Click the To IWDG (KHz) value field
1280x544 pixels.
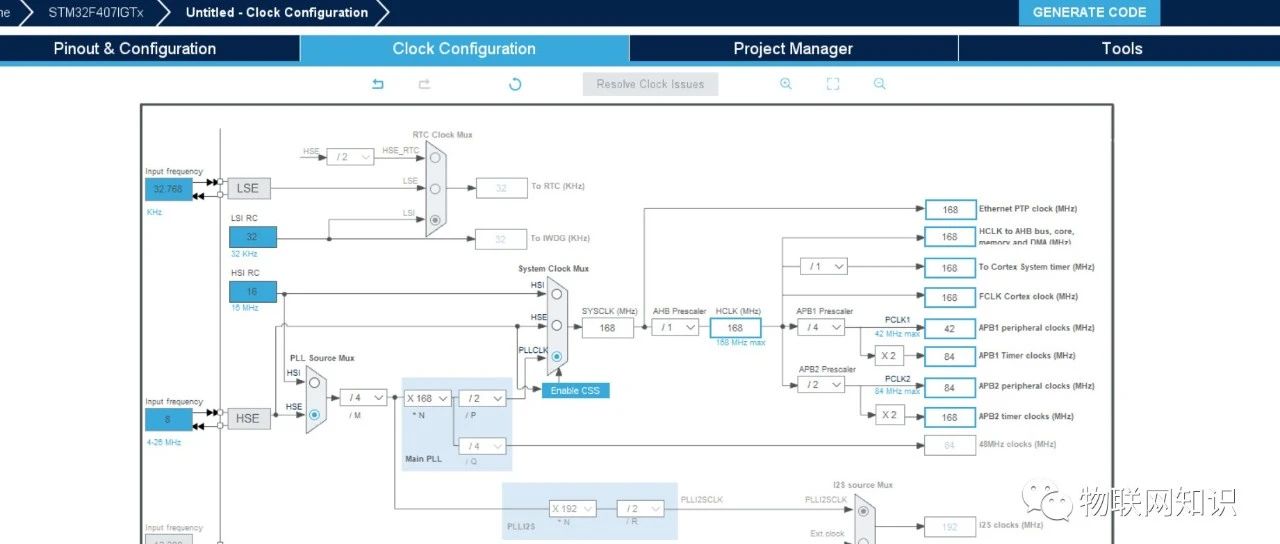501,239
